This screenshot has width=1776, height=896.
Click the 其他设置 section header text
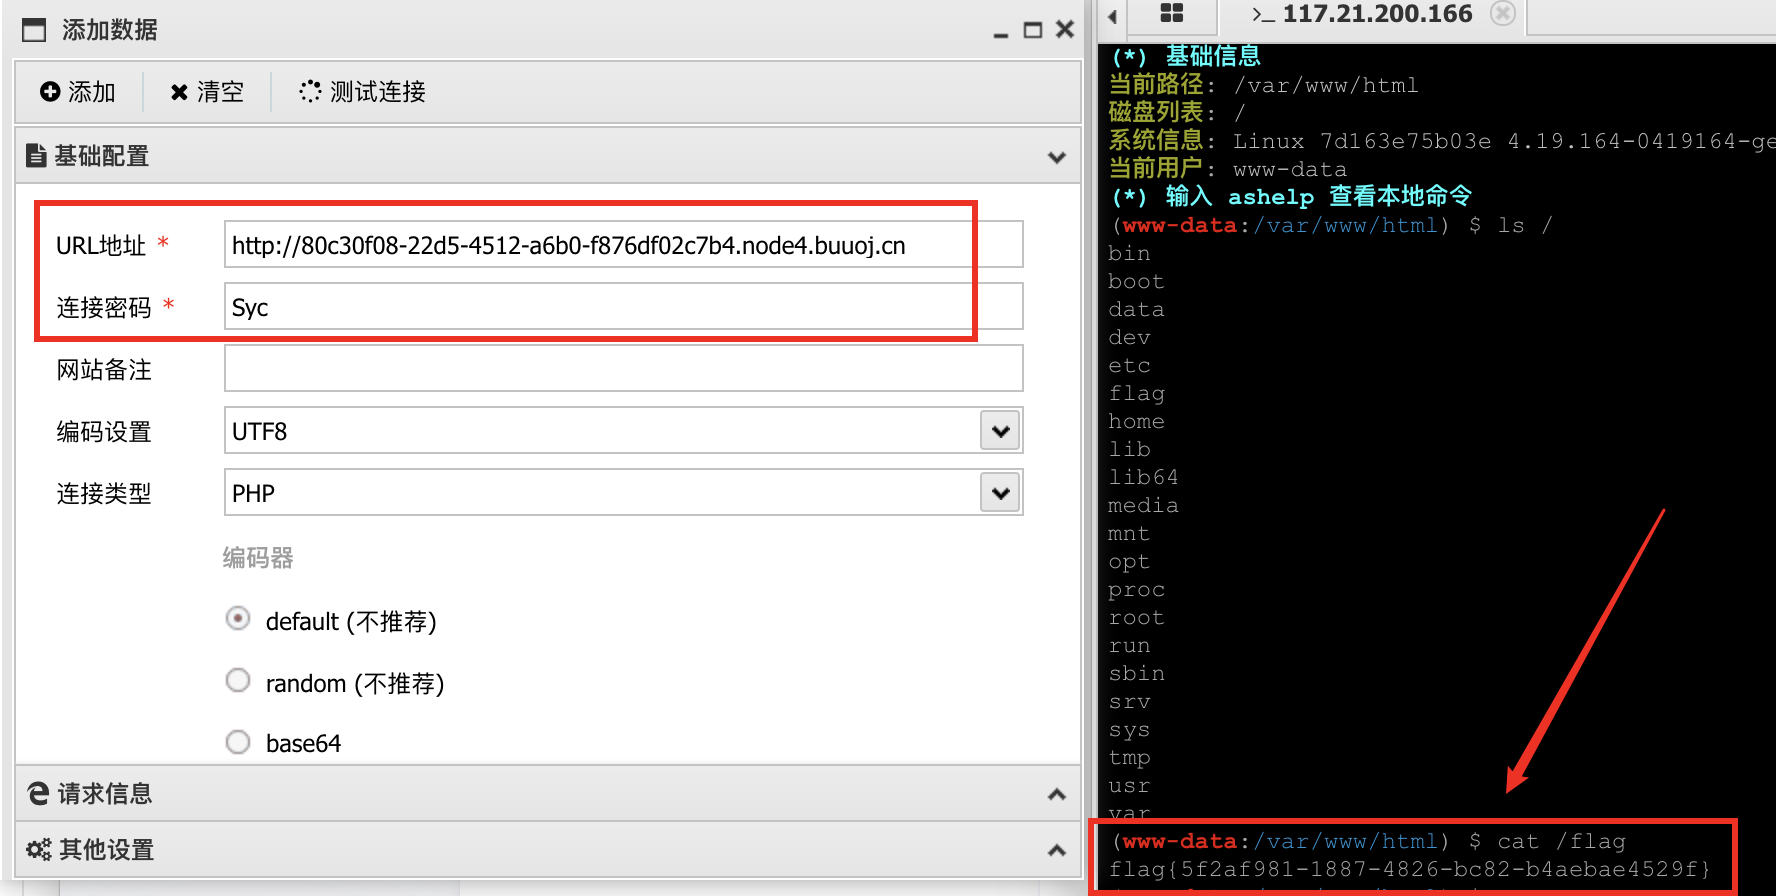pyautogui.click(x=107, y=850)
